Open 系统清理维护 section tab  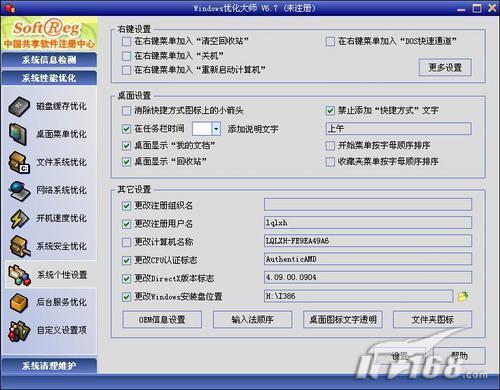tap(49, 366)
